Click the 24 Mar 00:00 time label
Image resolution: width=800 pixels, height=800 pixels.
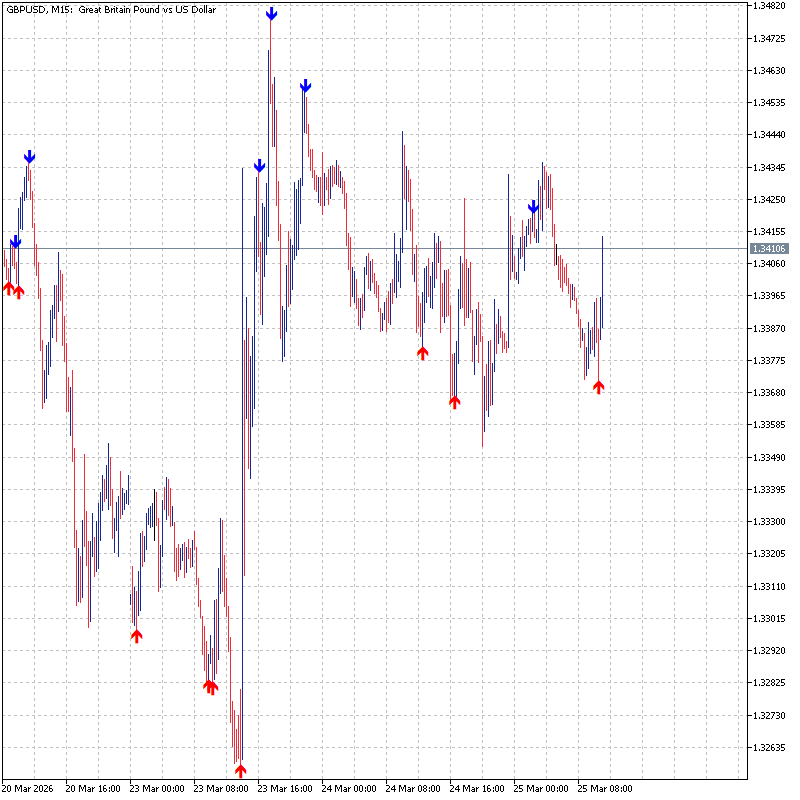(x=349, y=788)
